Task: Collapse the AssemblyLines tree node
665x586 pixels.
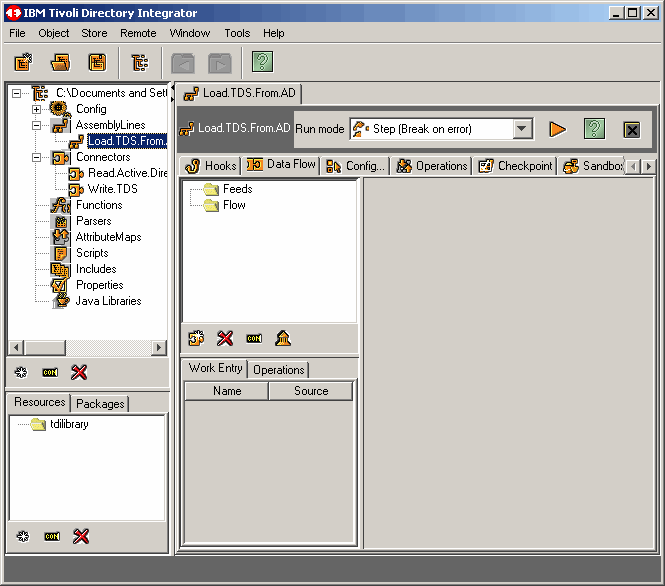Action: [37, 125]
